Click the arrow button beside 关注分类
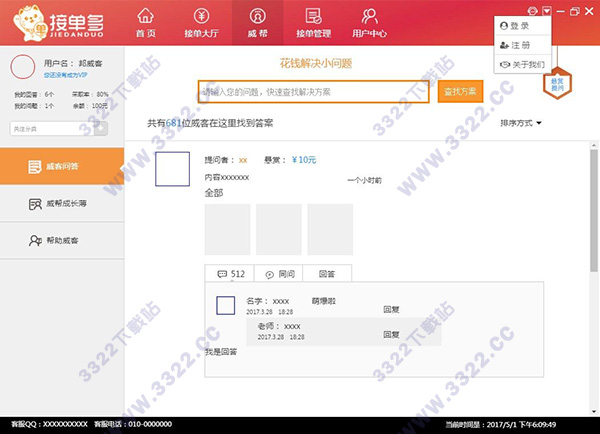This screenshot has height=434, width=600. coord(101,129)
